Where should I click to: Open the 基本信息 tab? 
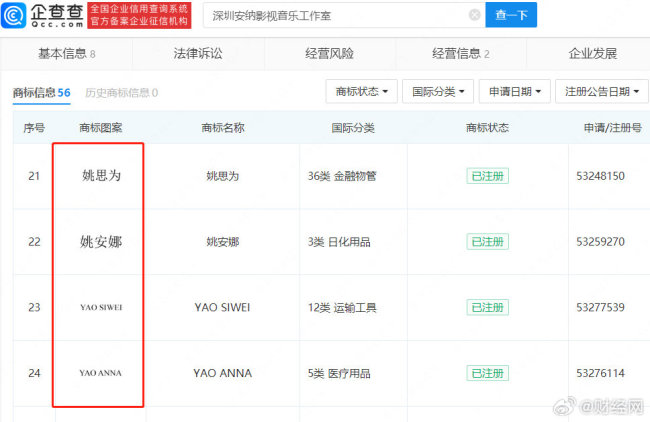click(x=67, y=53)
